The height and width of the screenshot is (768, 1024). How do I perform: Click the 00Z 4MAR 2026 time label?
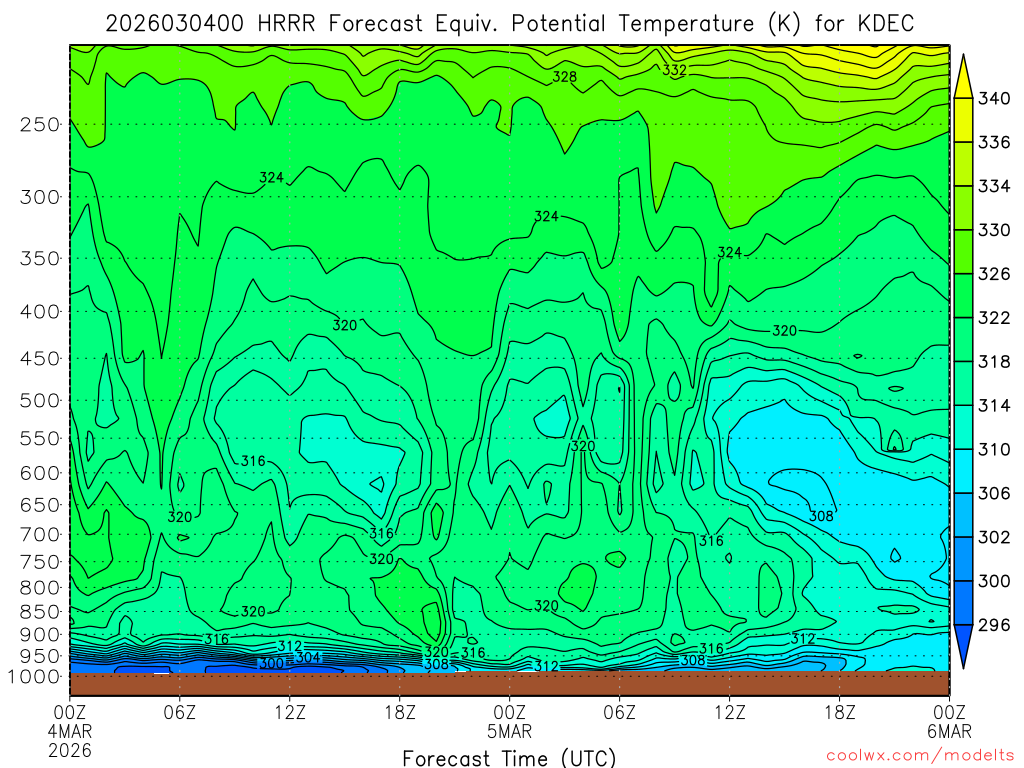point(70,731)
